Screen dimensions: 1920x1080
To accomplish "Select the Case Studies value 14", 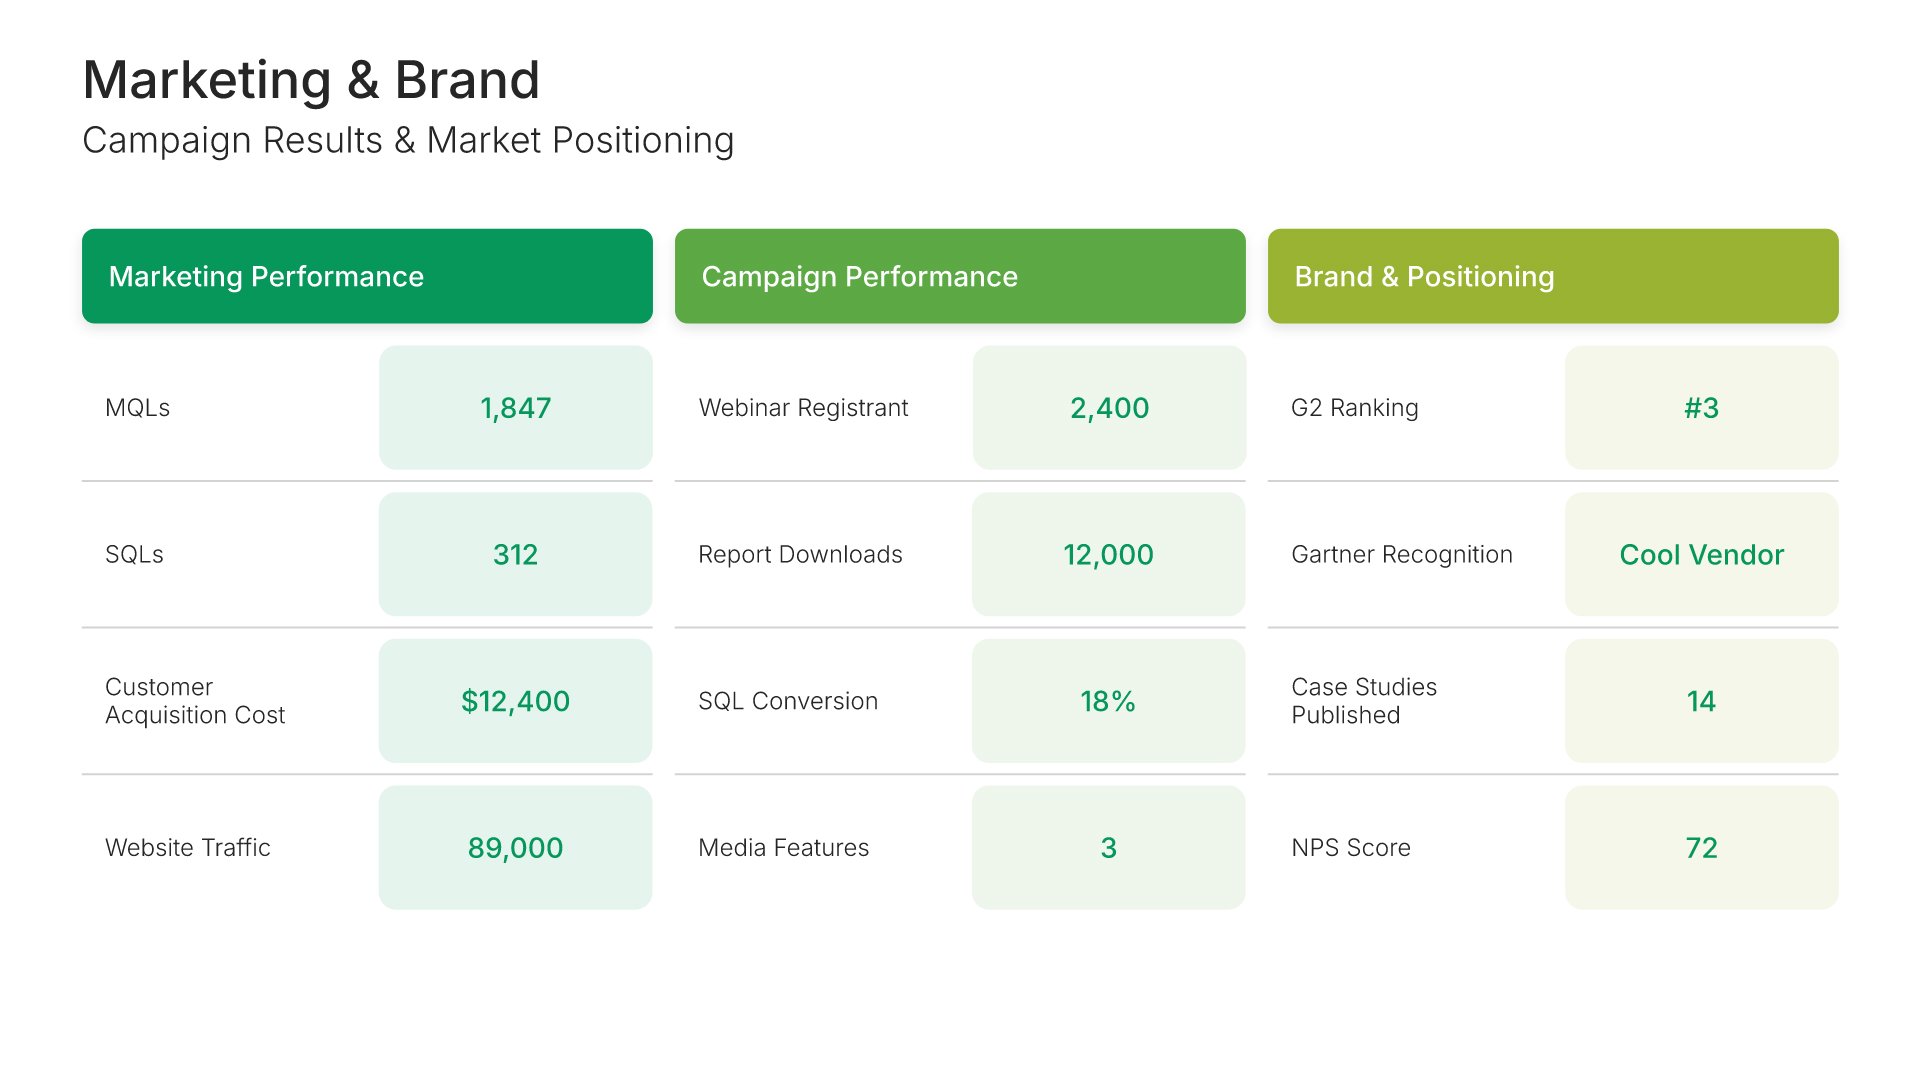I will 1701,701.
